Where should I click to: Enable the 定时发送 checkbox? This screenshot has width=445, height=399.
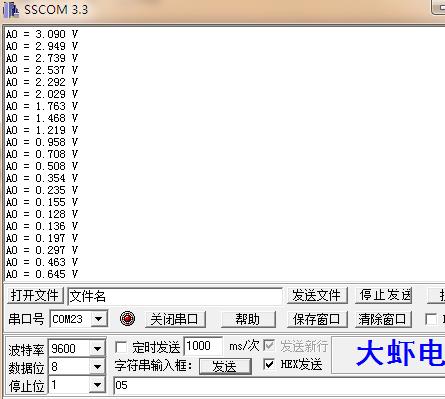(121, 347)
